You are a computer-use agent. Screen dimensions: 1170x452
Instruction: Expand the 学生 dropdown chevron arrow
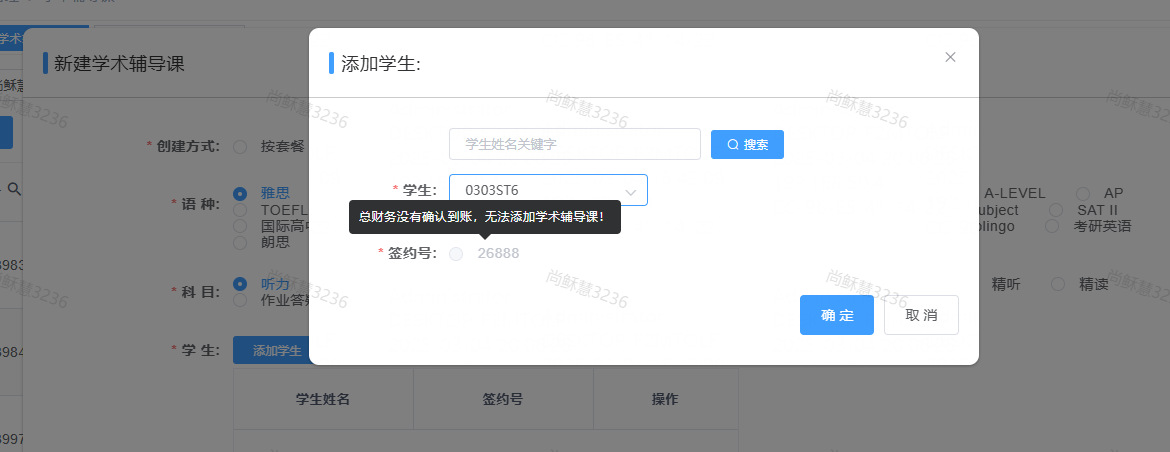pos(631,190)
